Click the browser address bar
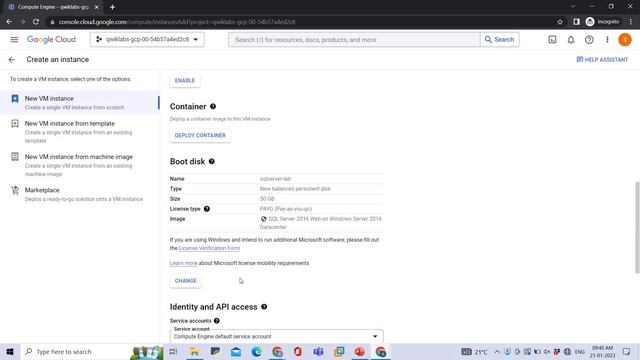 tap(301, 22)
